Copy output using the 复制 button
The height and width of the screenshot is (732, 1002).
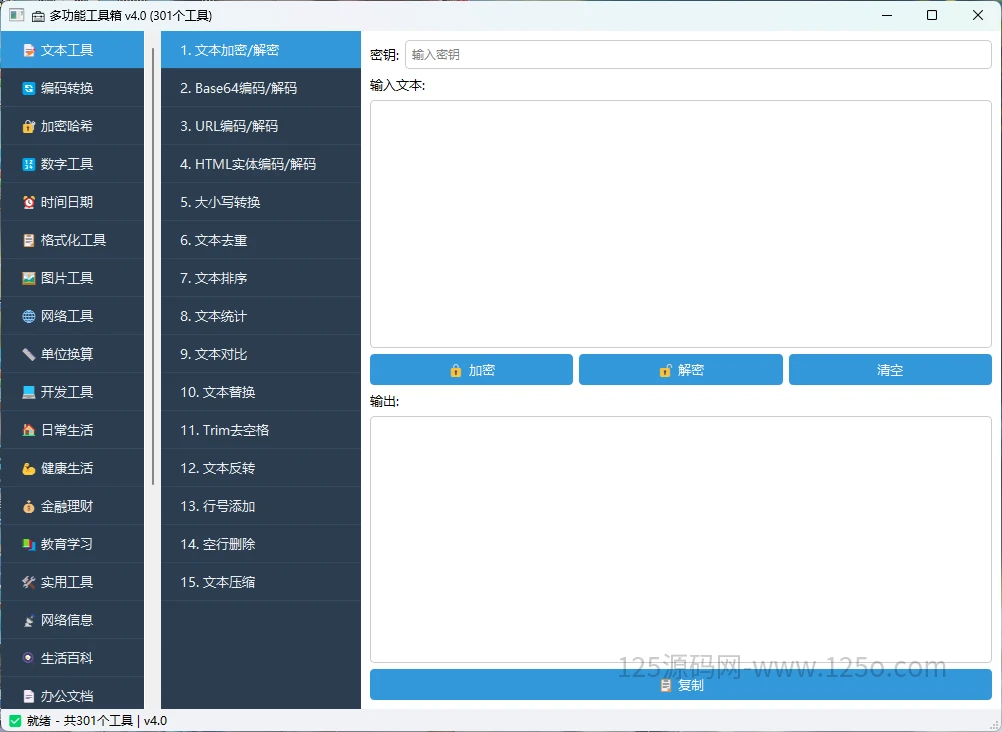coord(681,685)
